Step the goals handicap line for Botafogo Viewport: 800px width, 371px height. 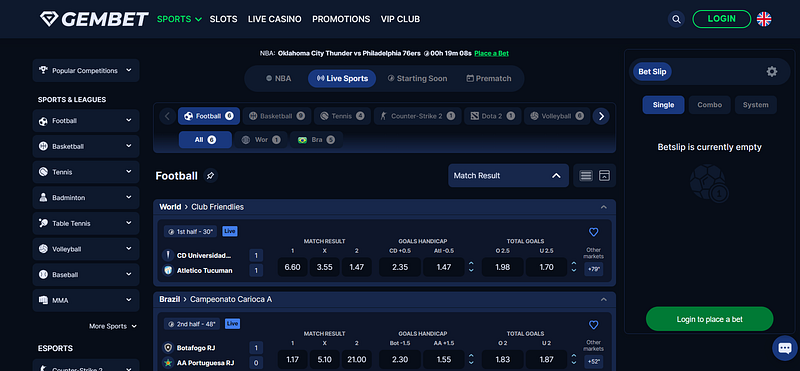pos(471,359)
